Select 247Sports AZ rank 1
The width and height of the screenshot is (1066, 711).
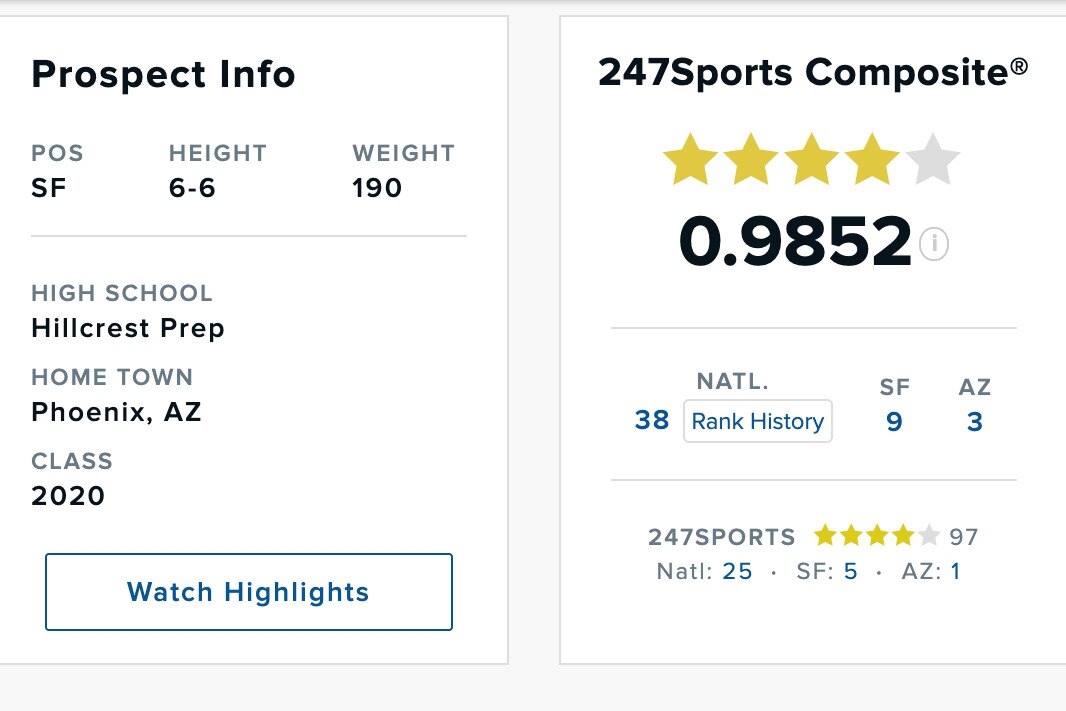[955, 572]
